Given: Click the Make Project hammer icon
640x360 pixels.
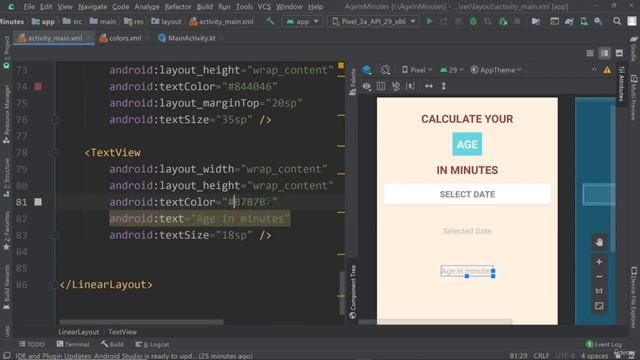Looking at the screenshot, I should (x=270, y=21).
